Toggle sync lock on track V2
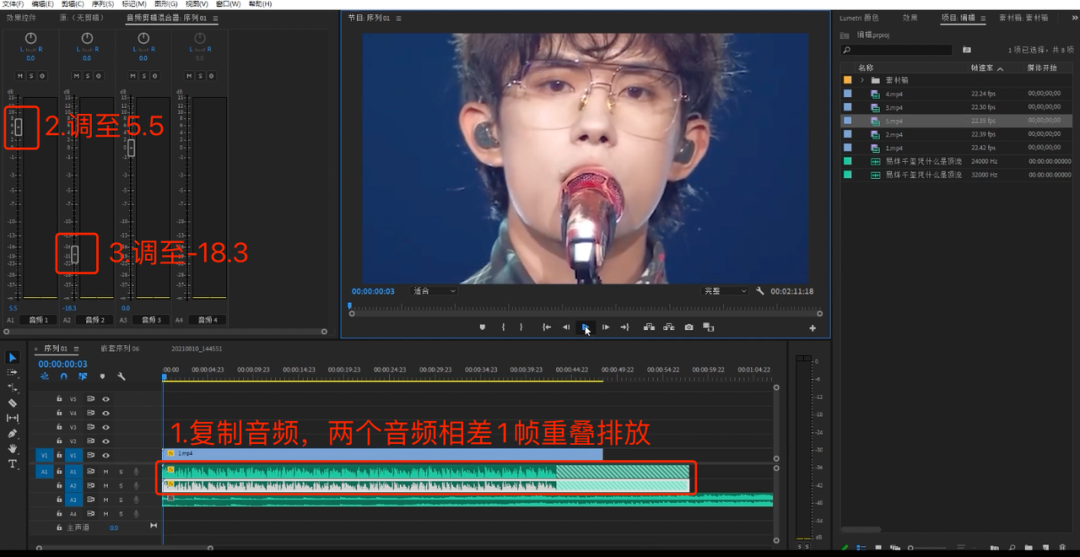The width and height of the screenshot is (1080, 557). click(91, 441)
